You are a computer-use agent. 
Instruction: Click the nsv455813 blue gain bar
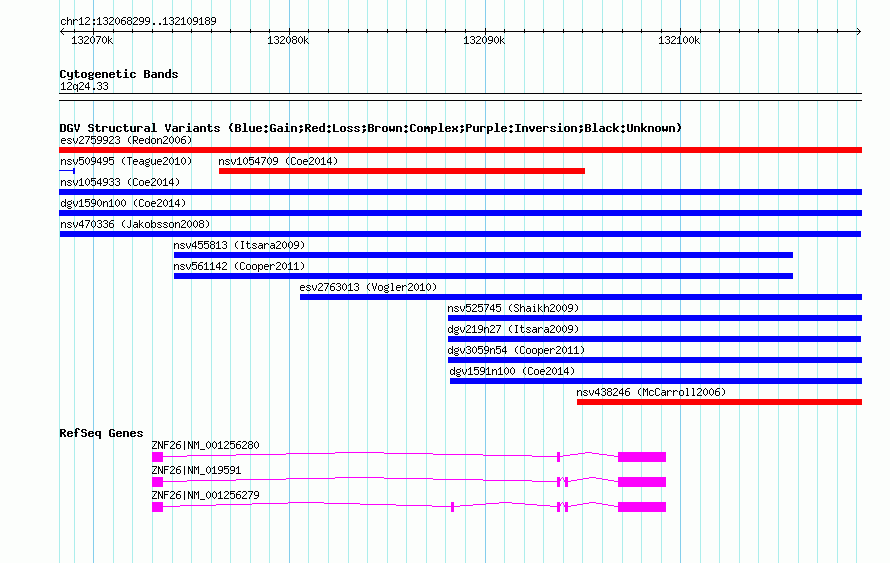tap(483, 255)
